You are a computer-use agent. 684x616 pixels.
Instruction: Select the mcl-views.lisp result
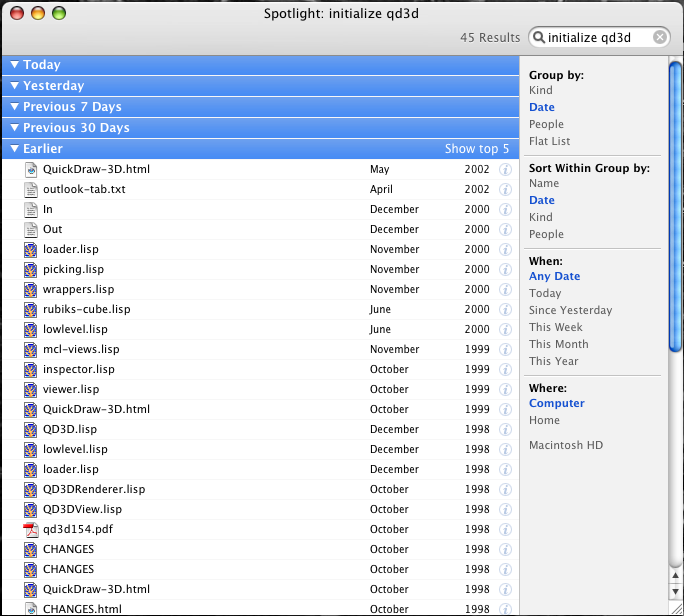click(x=260, y=349)
